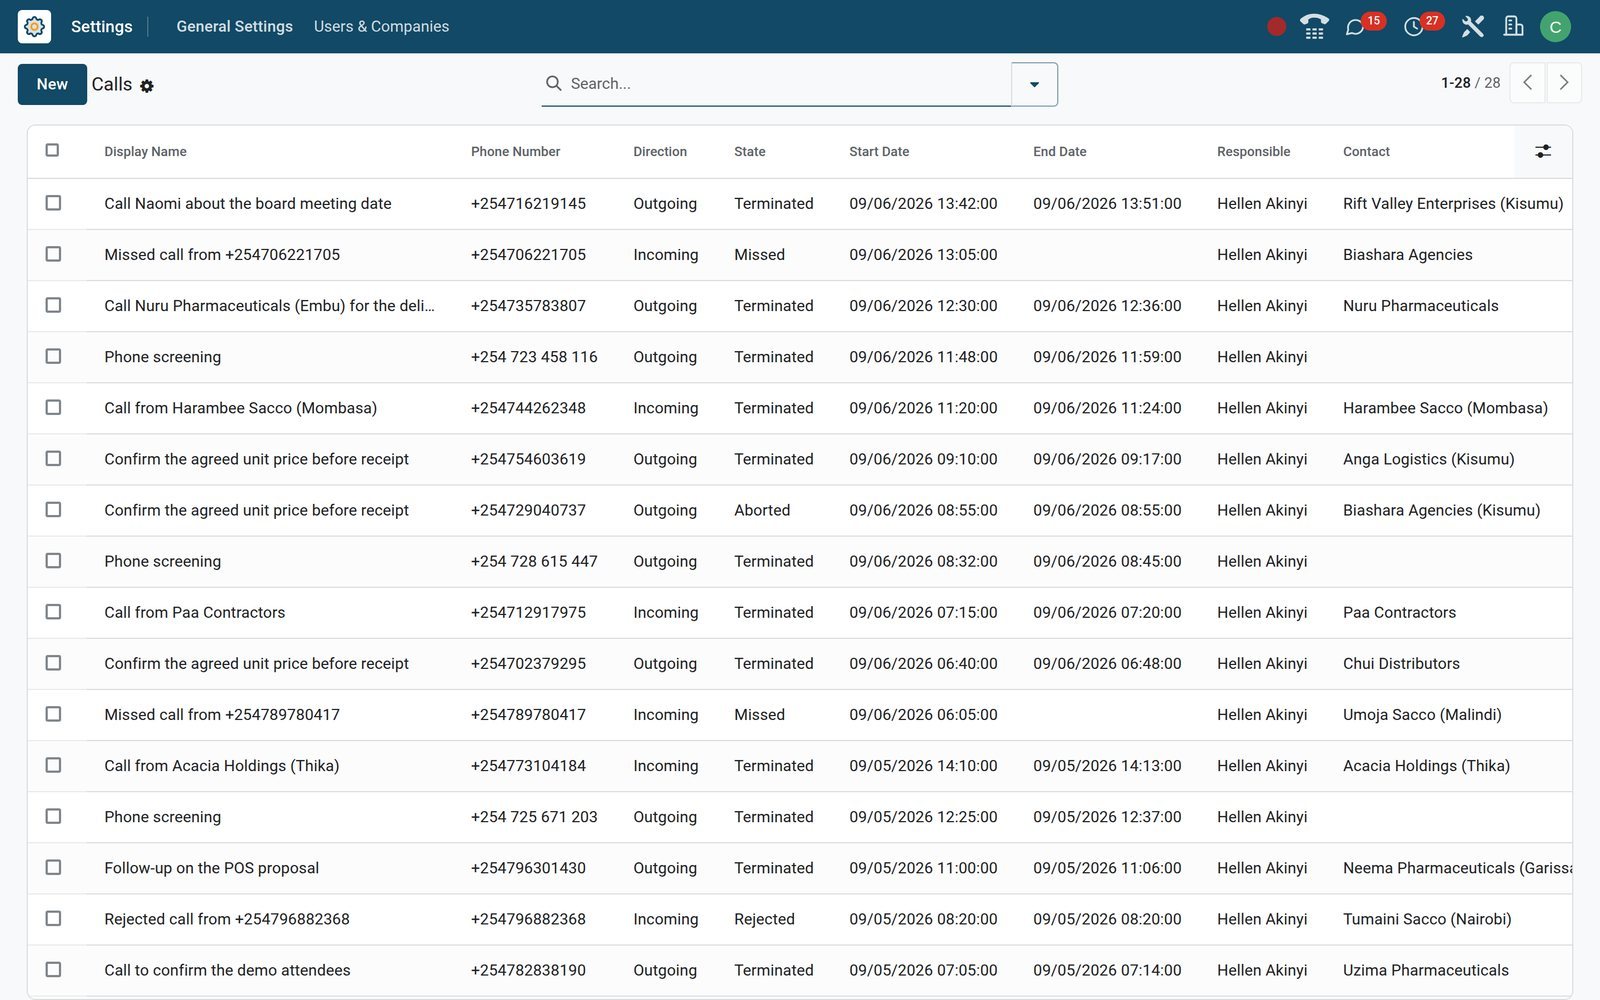Click phone number +254 728 615 447

(x=534, y=561)
